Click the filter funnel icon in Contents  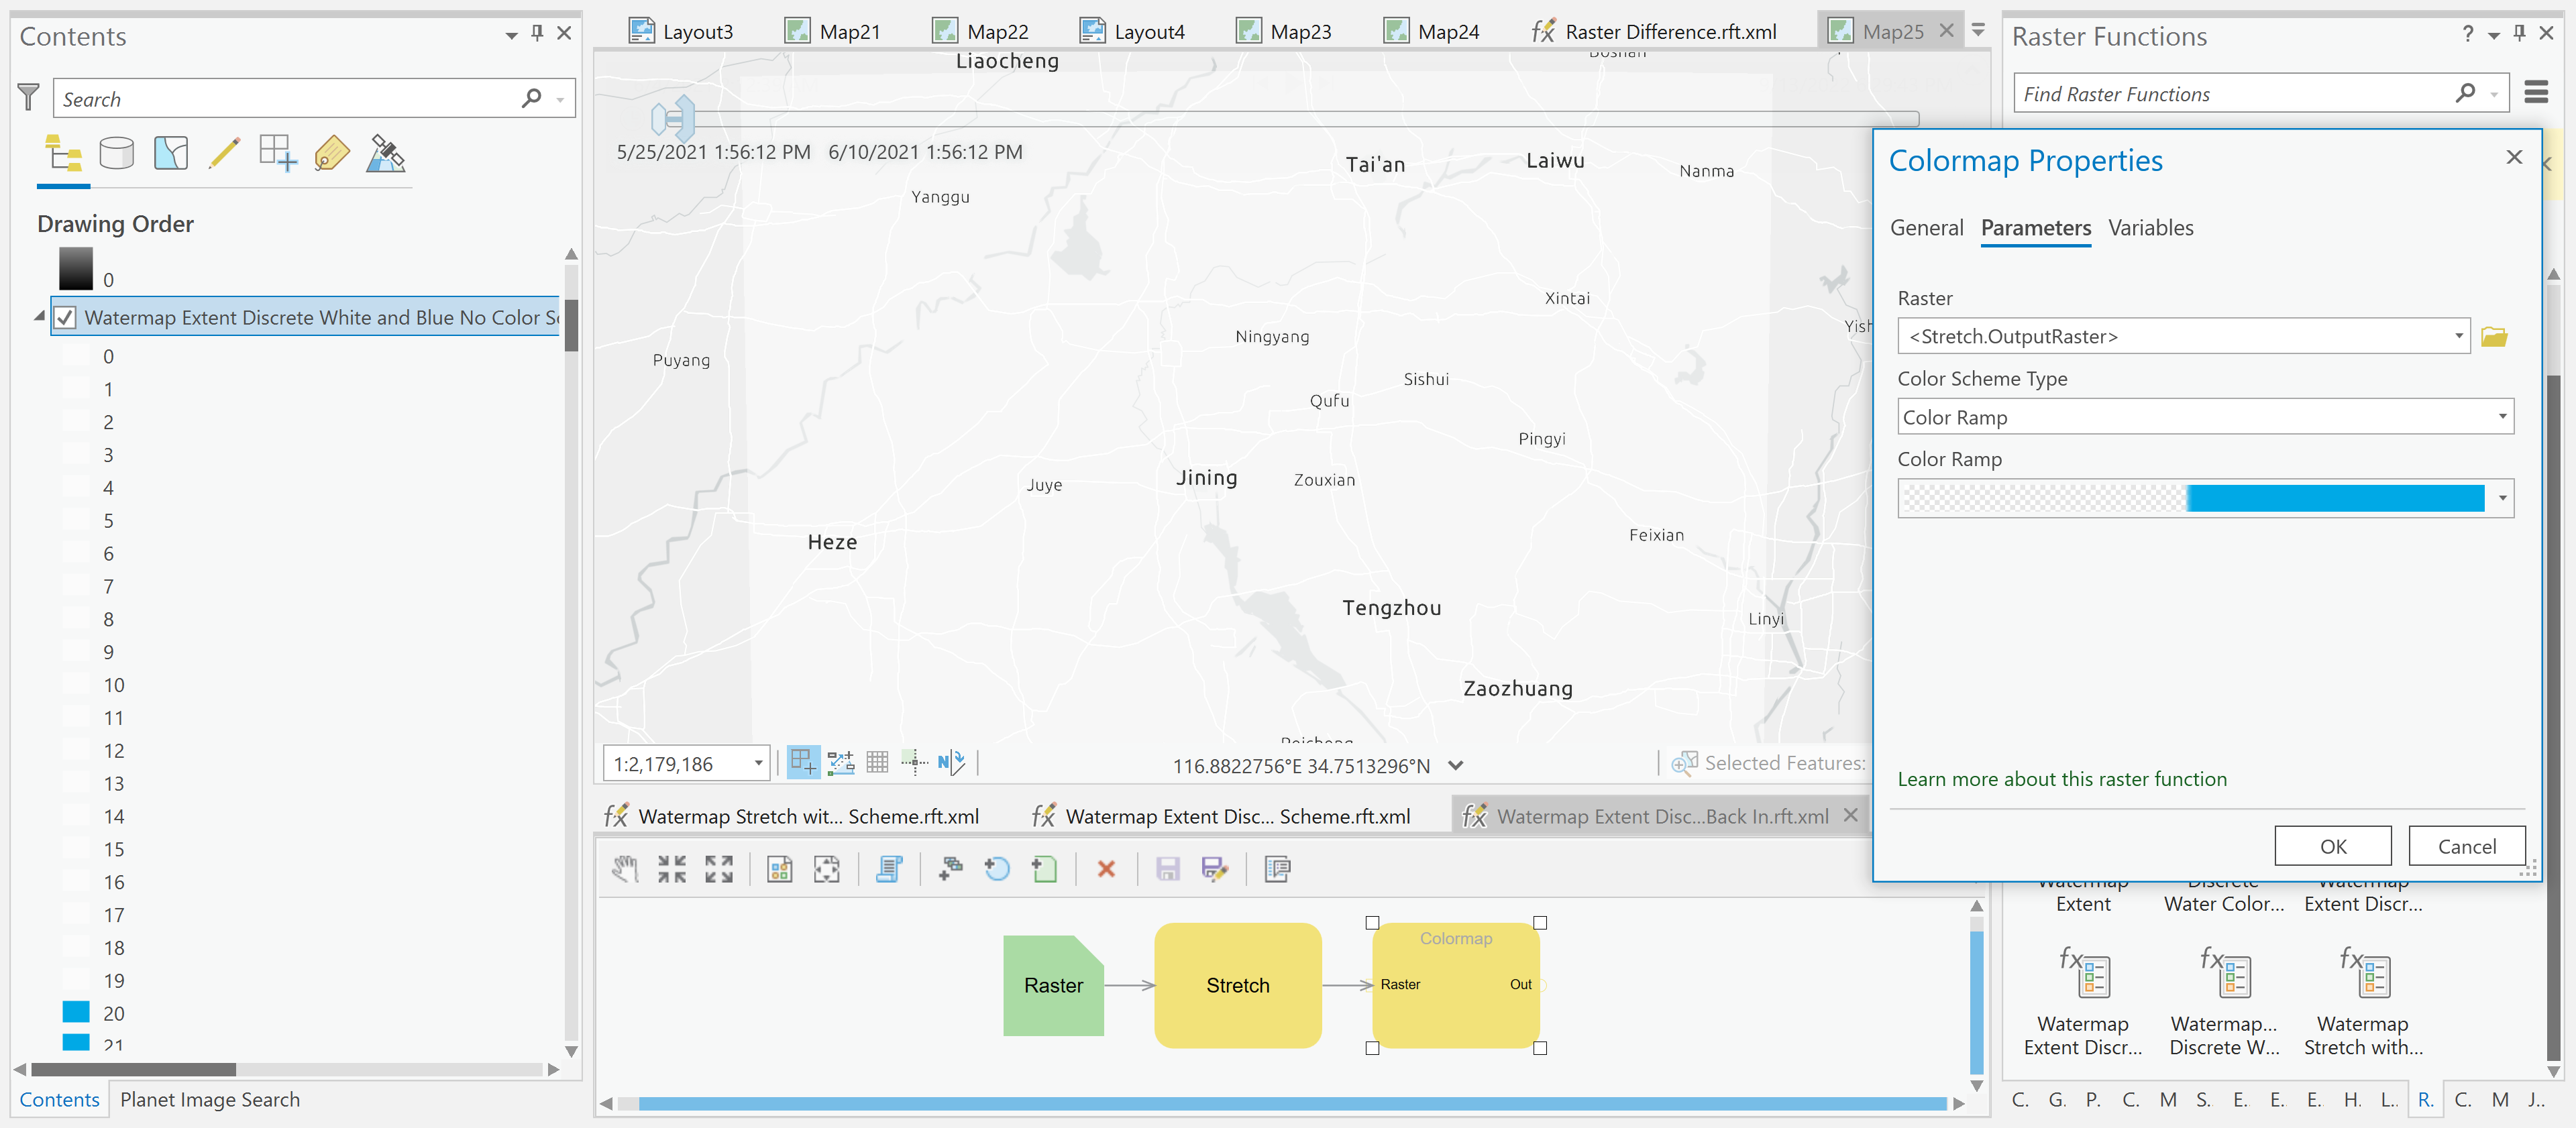click(x=28, y=98)
